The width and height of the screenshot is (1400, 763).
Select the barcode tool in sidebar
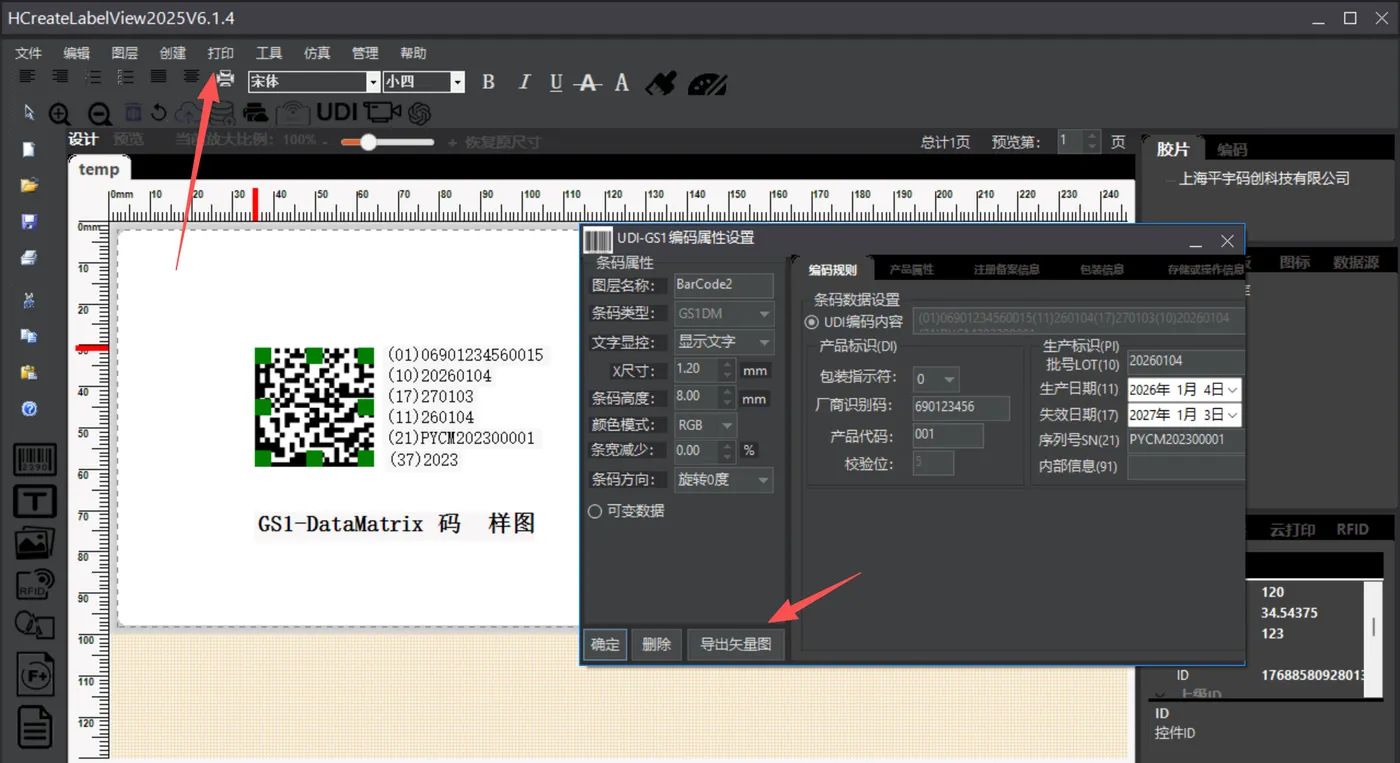click(x=34, y=460)
